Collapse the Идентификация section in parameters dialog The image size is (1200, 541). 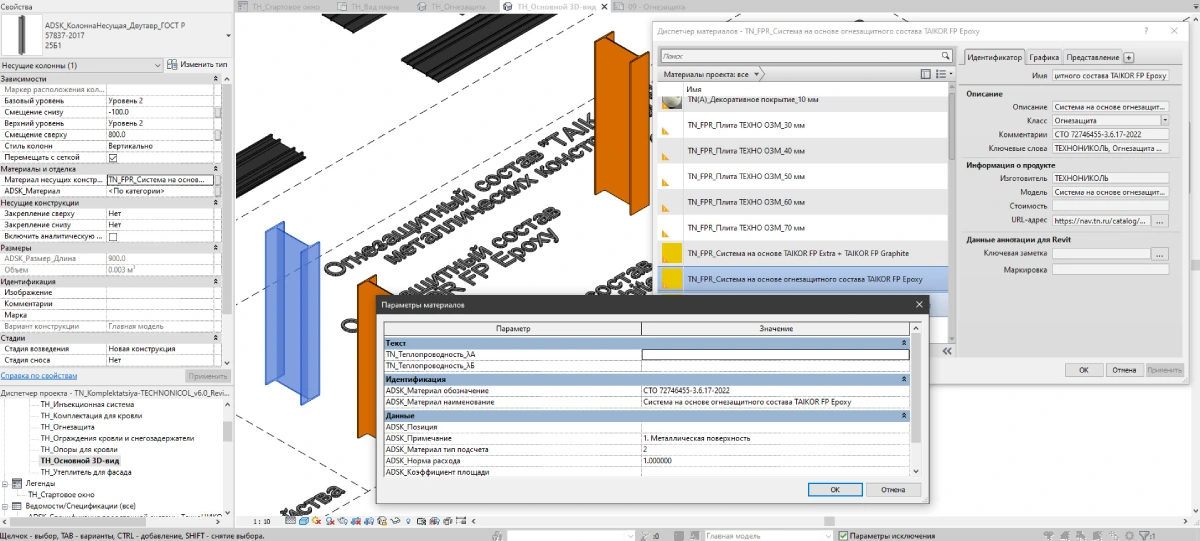coord(904,380)
